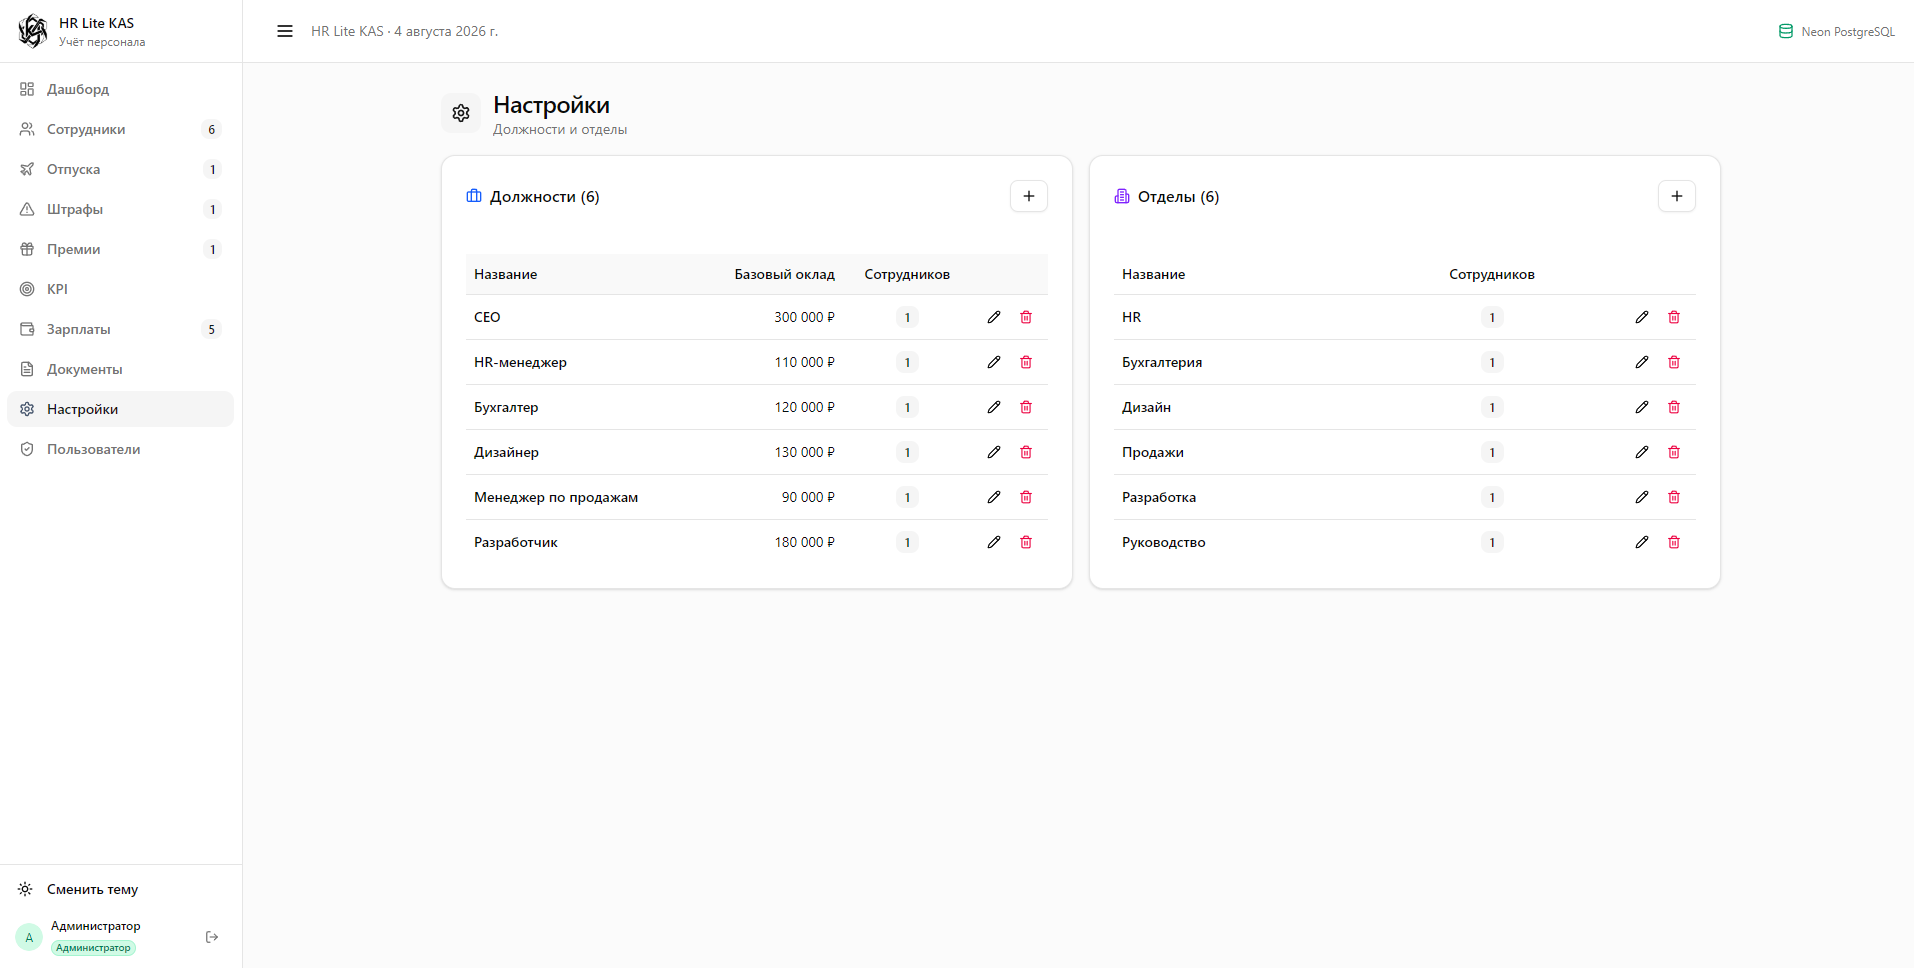This screenshot has width=1914, height=968.
Task: Click the Neon PostgreSQL database indicator
Action: coord(1837,31)
